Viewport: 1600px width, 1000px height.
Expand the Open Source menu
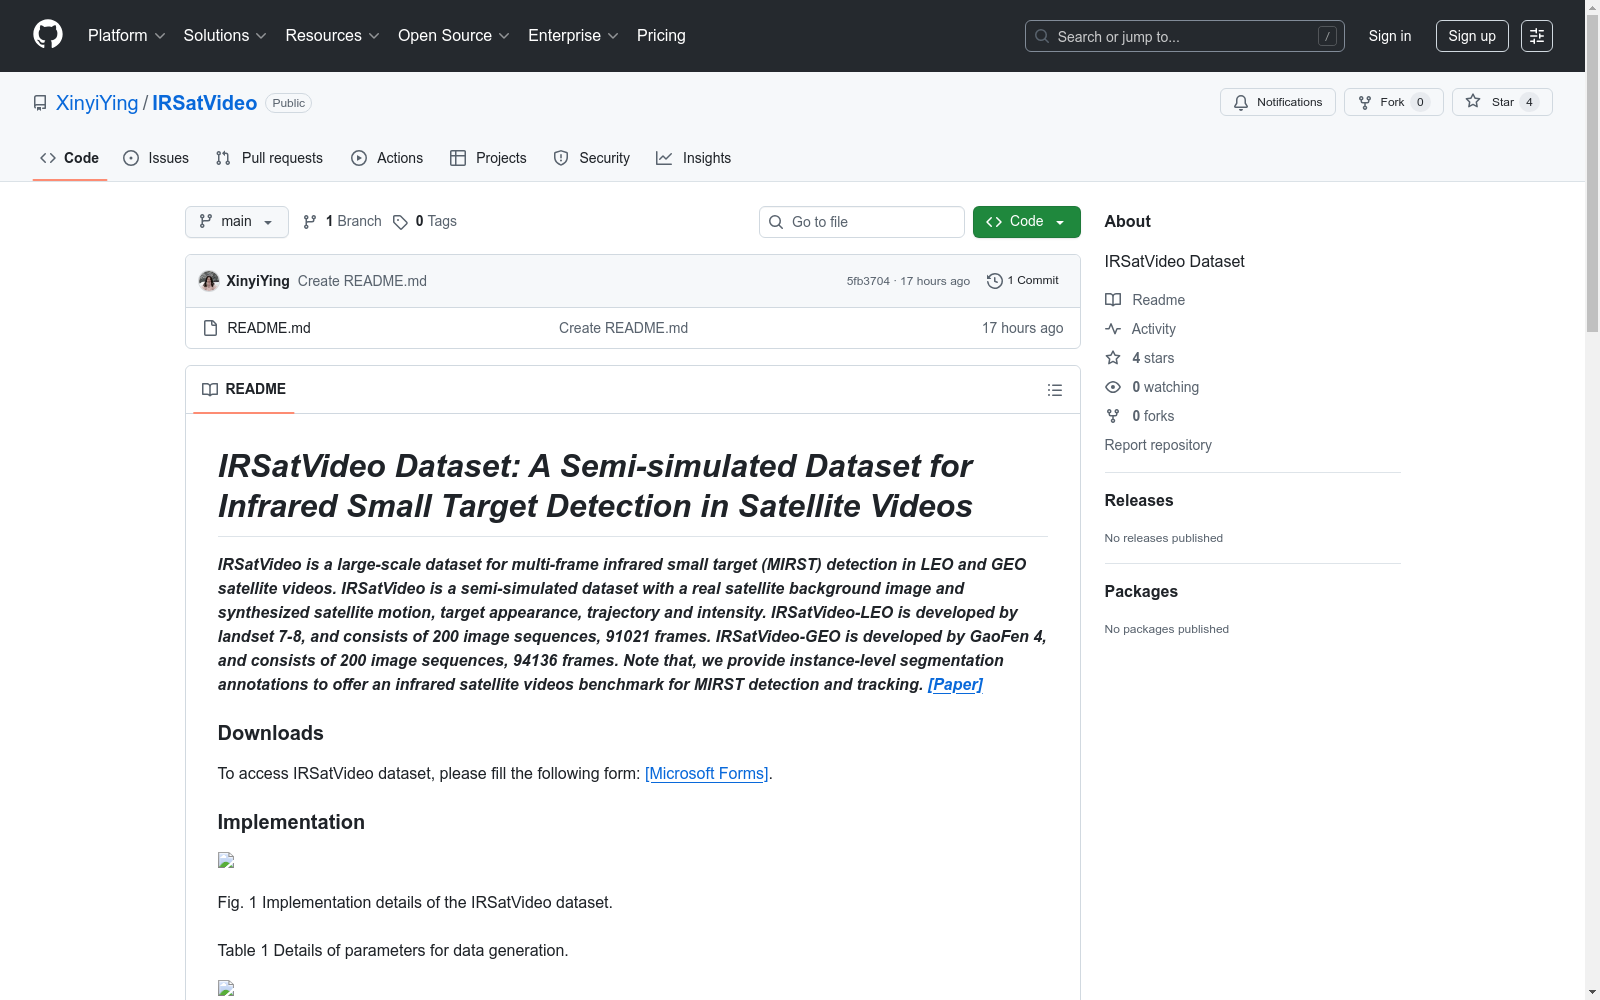(x=454, y=35)
